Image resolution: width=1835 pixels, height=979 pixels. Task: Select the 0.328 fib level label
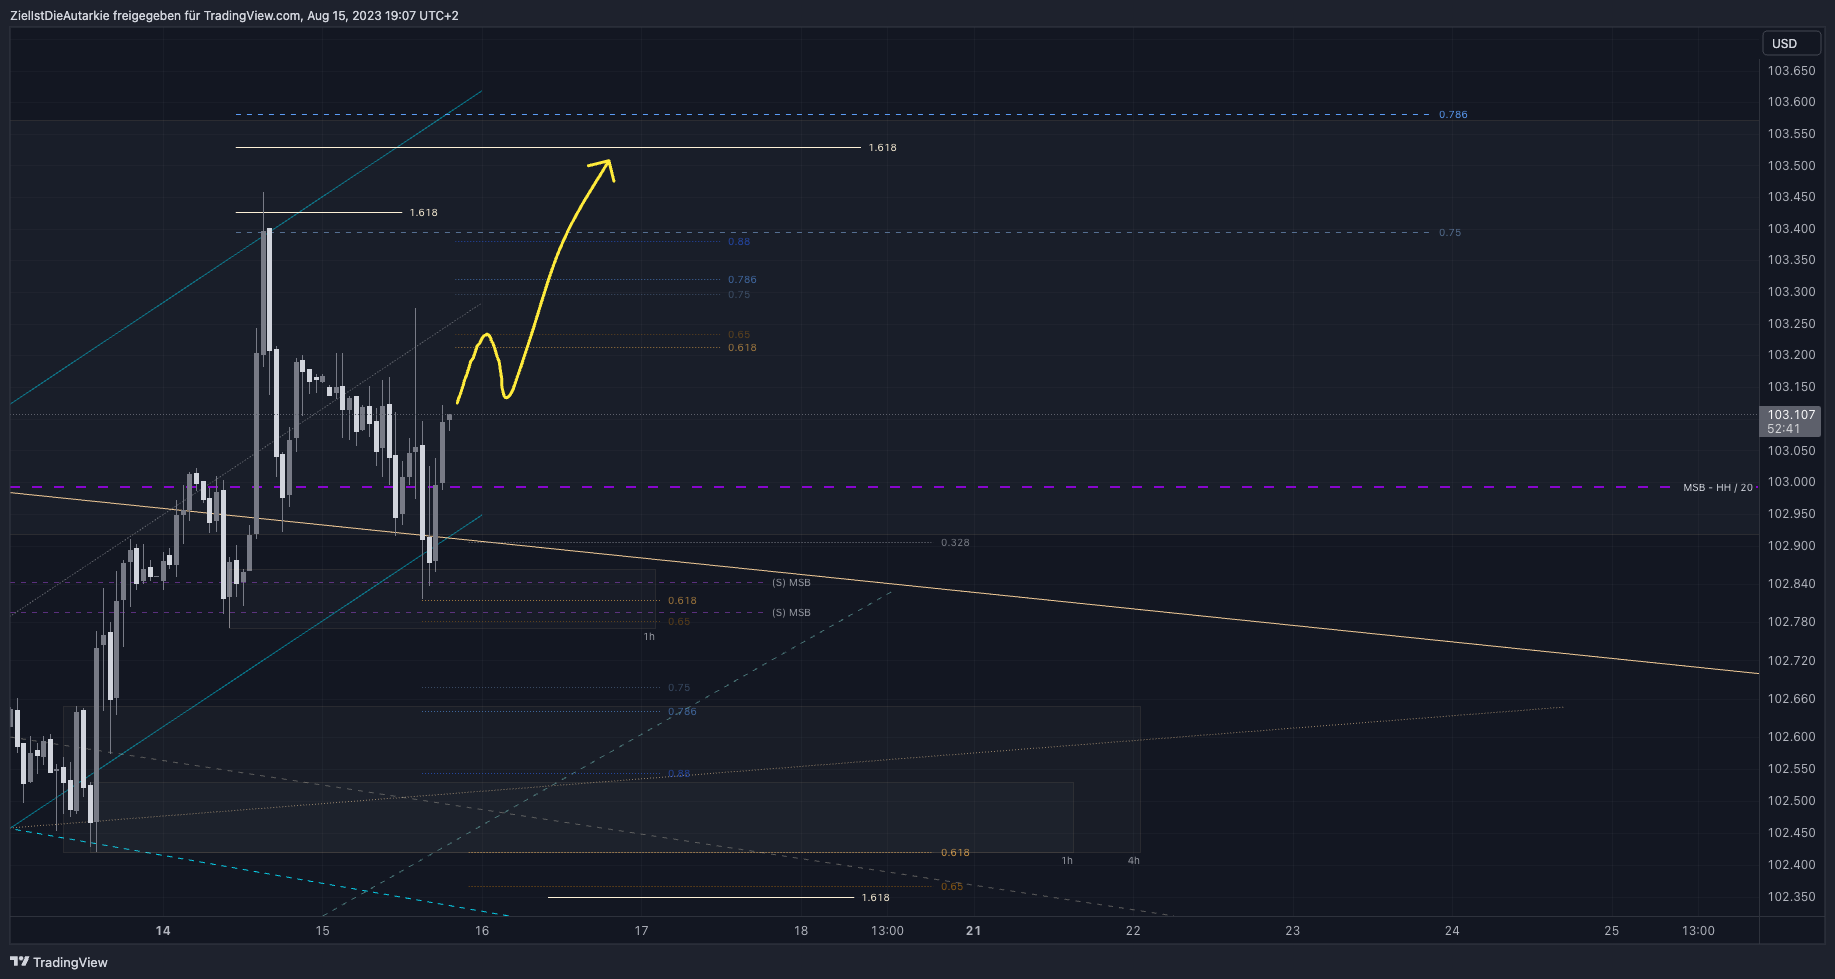(x=955, y=543)
